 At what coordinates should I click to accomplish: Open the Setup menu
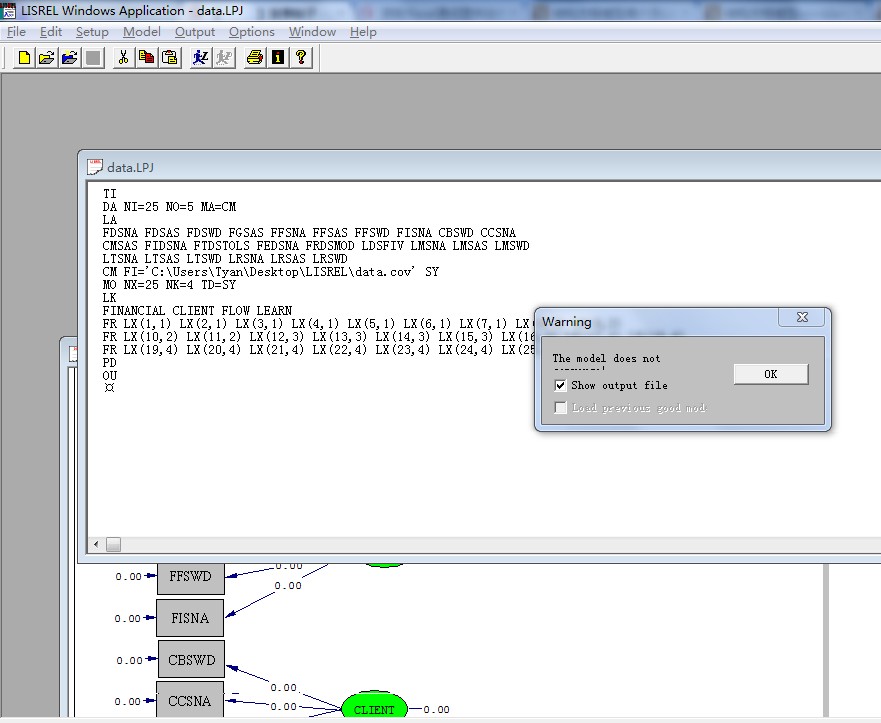[x=92, y=32]
